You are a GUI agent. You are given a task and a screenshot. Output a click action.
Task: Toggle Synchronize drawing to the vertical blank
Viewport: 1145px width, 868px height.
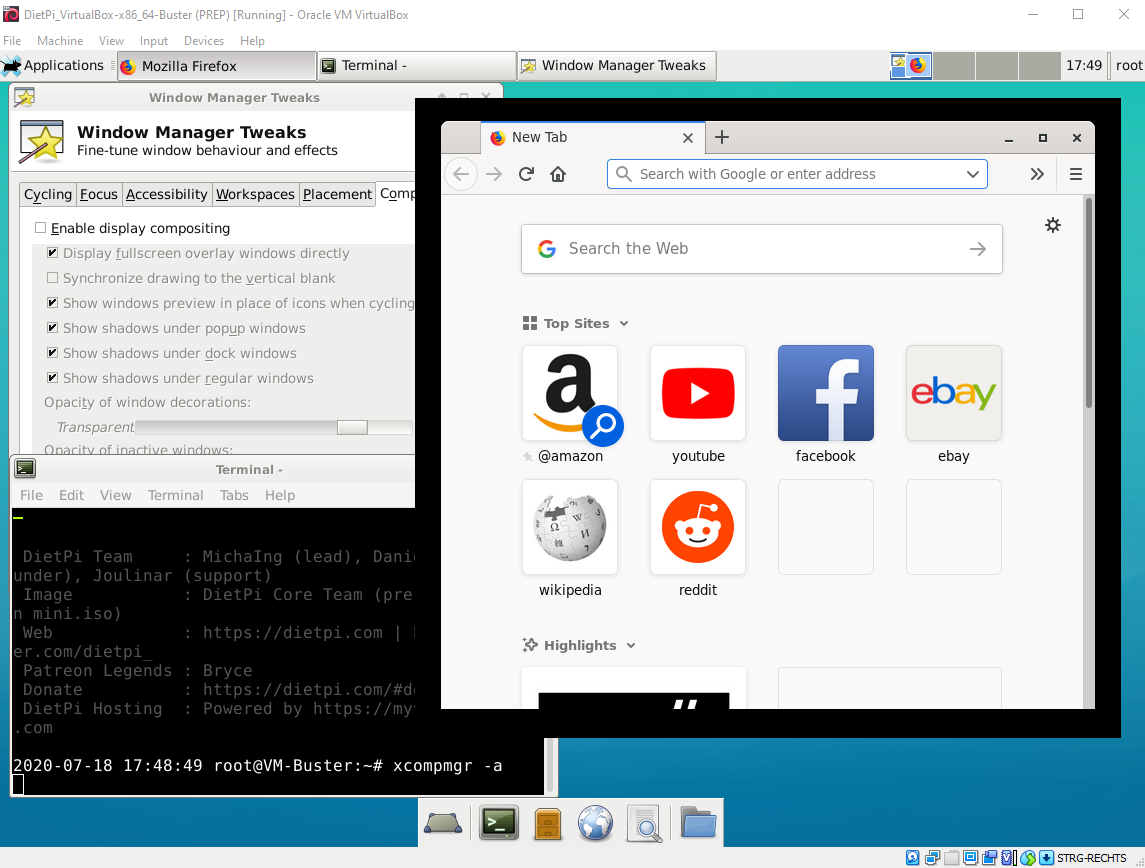click(x=52, y=277)
